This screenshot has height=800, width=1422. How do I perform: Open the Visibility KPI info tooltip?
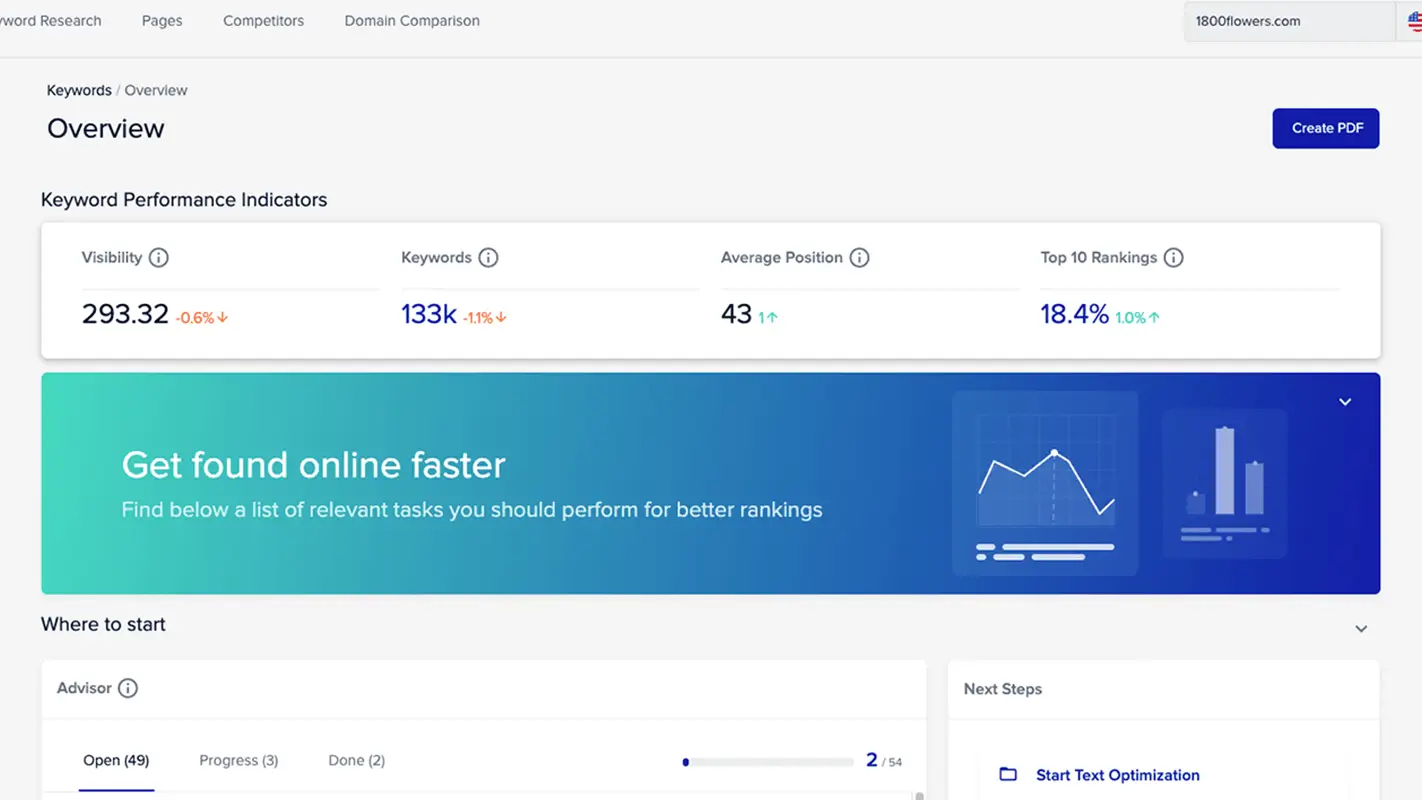pyautogui.click(x=159, y=257)
